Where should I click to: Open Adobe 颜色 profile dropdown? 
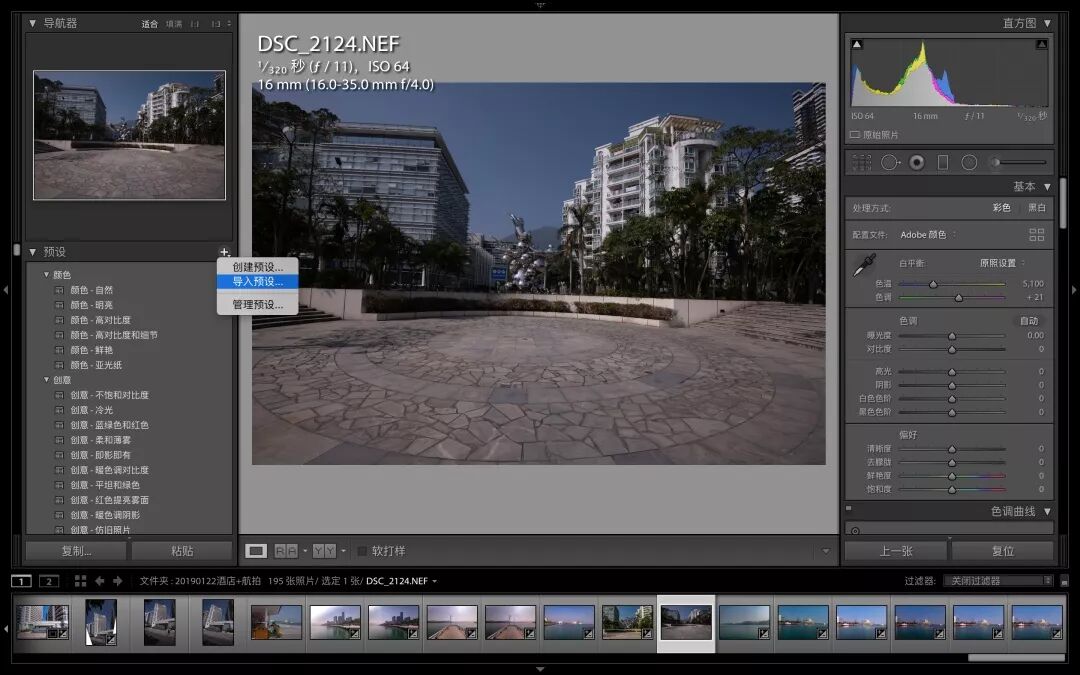click(x=928, y=235)
